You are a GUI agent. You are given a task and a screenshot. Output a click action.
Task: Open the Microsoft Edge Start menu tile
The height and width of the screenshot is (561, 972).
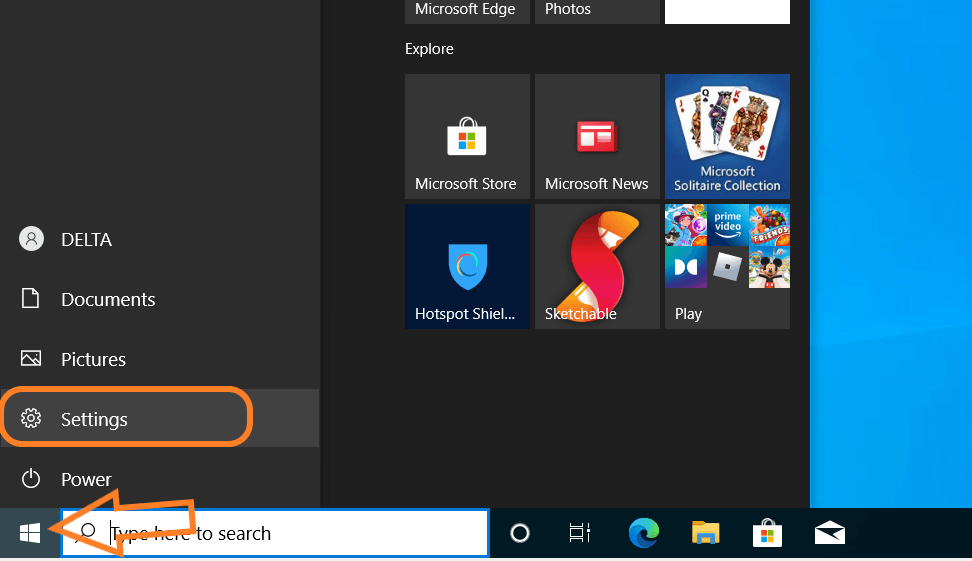click(x=467, y=11)
